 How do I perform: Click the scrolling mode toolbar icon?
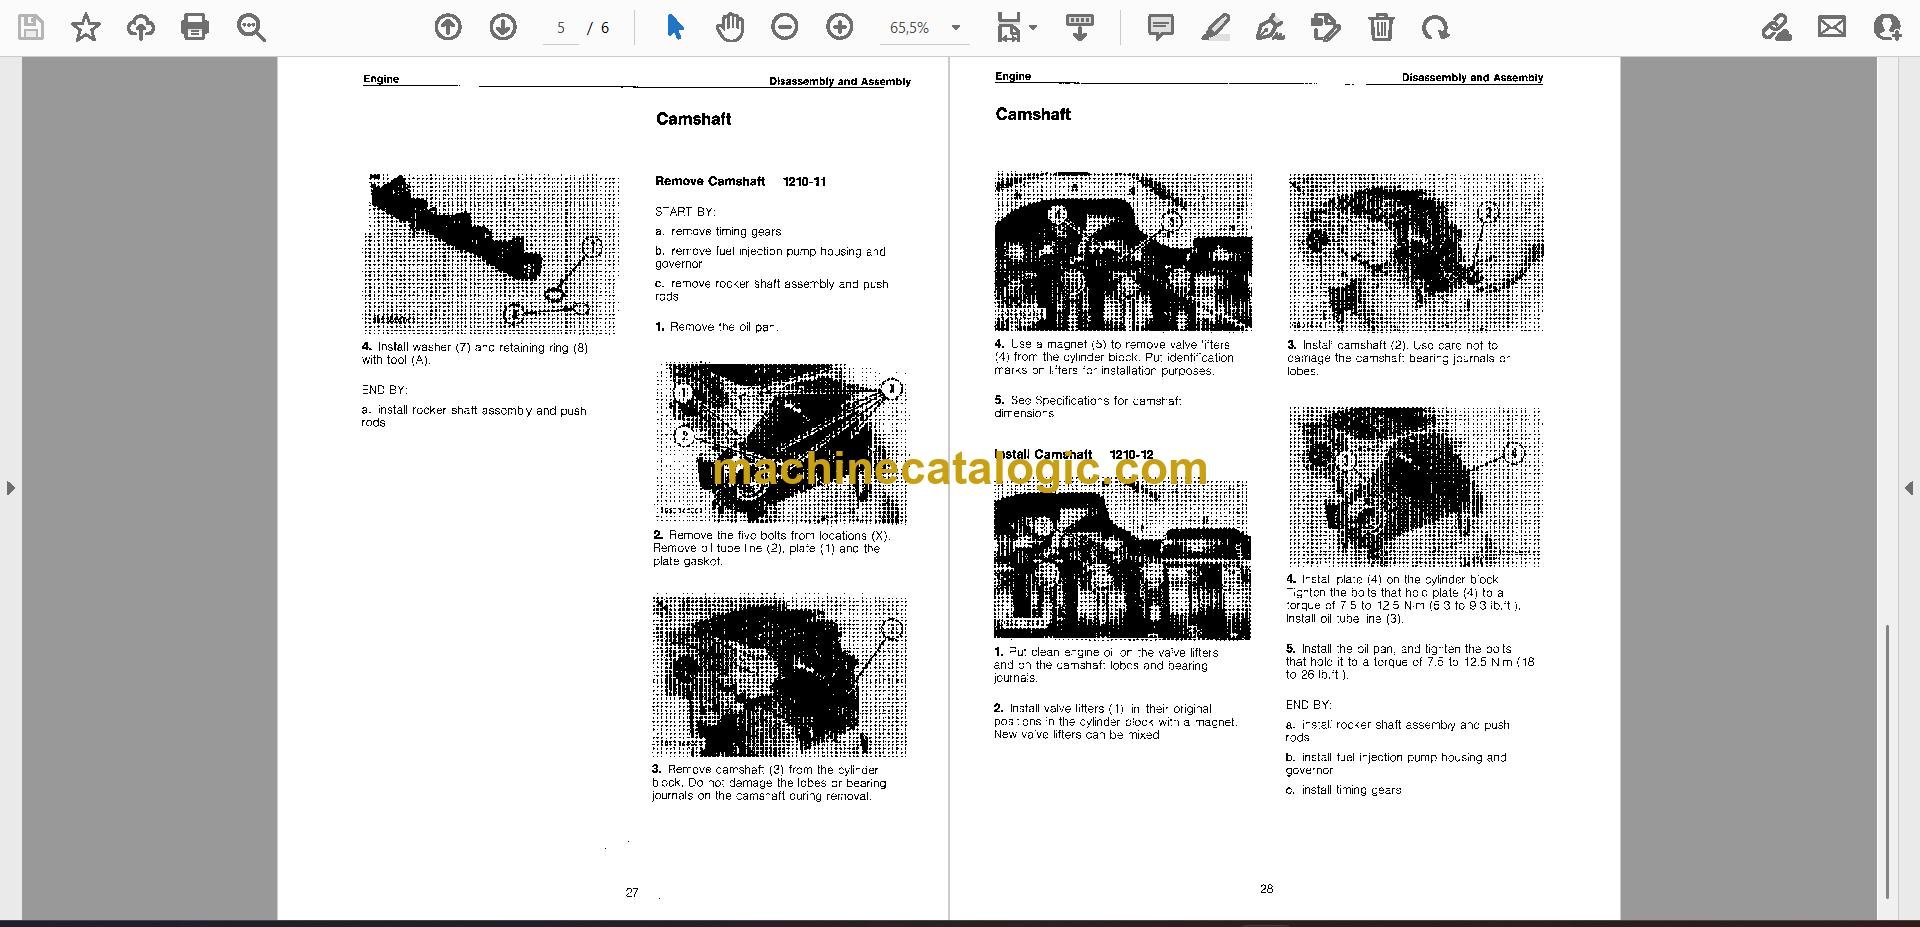coord(1079,28)
